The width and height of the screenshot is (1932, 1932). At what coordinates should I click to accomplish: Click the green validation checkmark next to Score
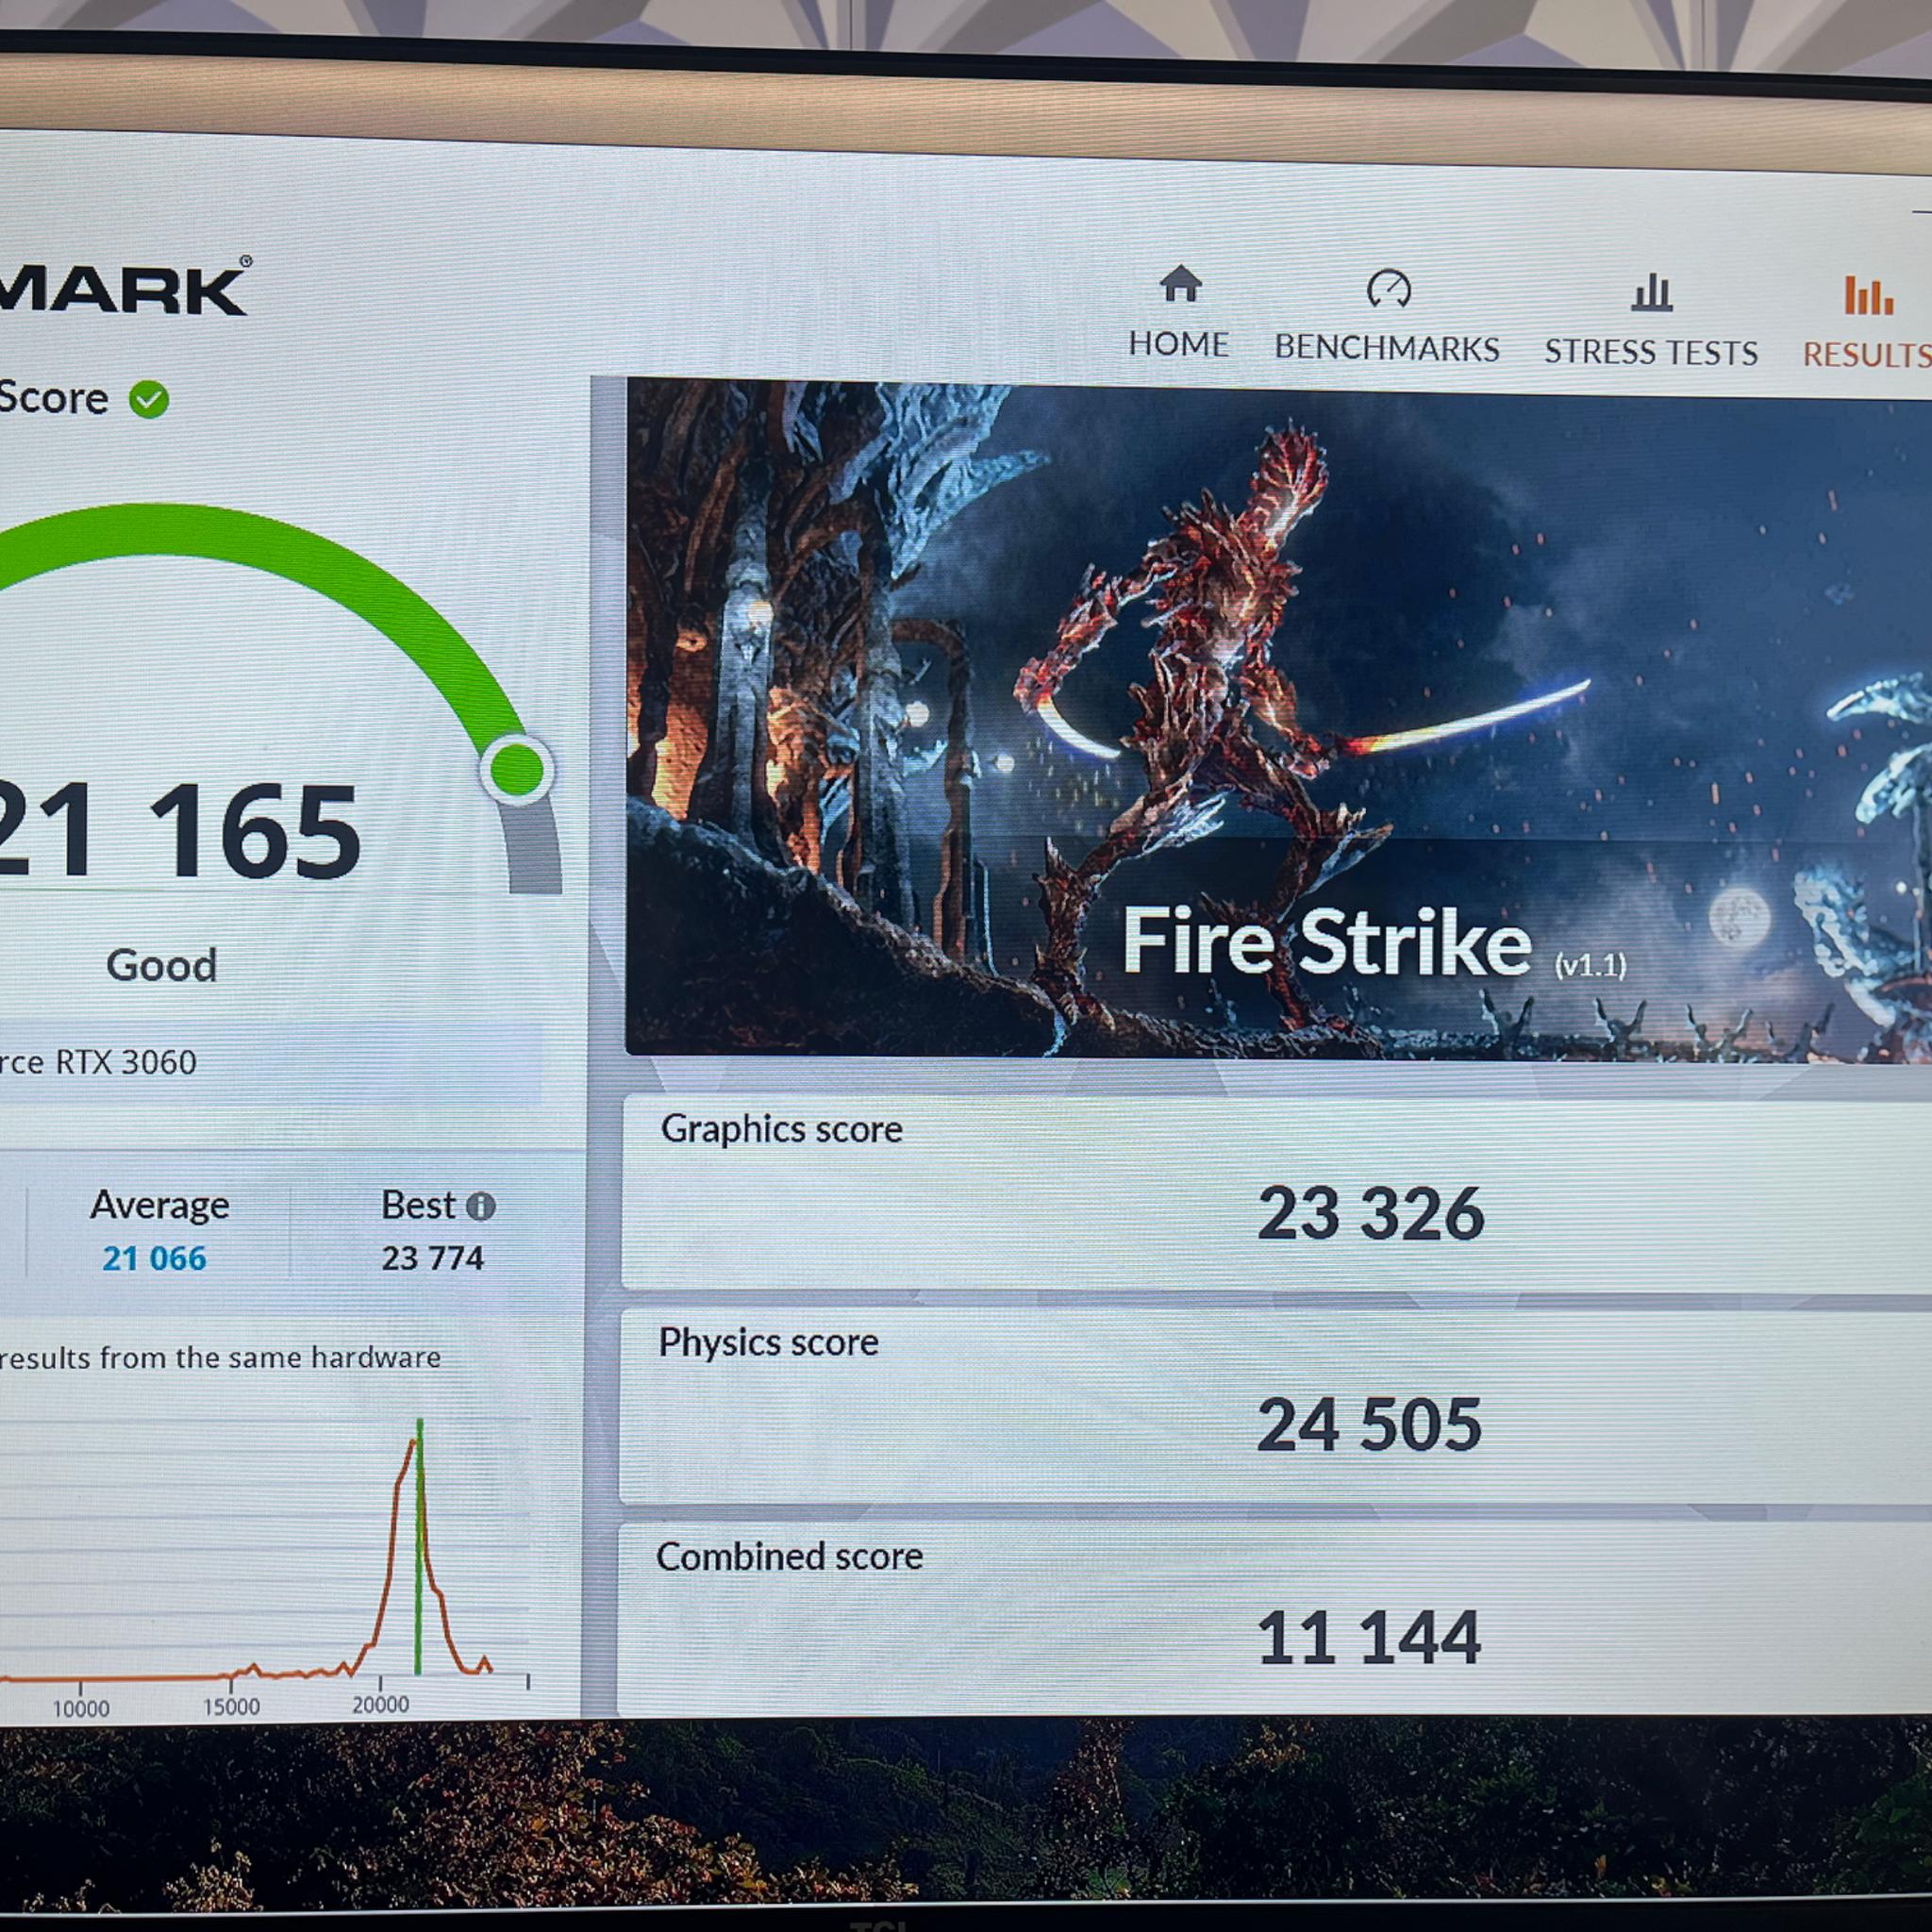(x=149, y=399)
